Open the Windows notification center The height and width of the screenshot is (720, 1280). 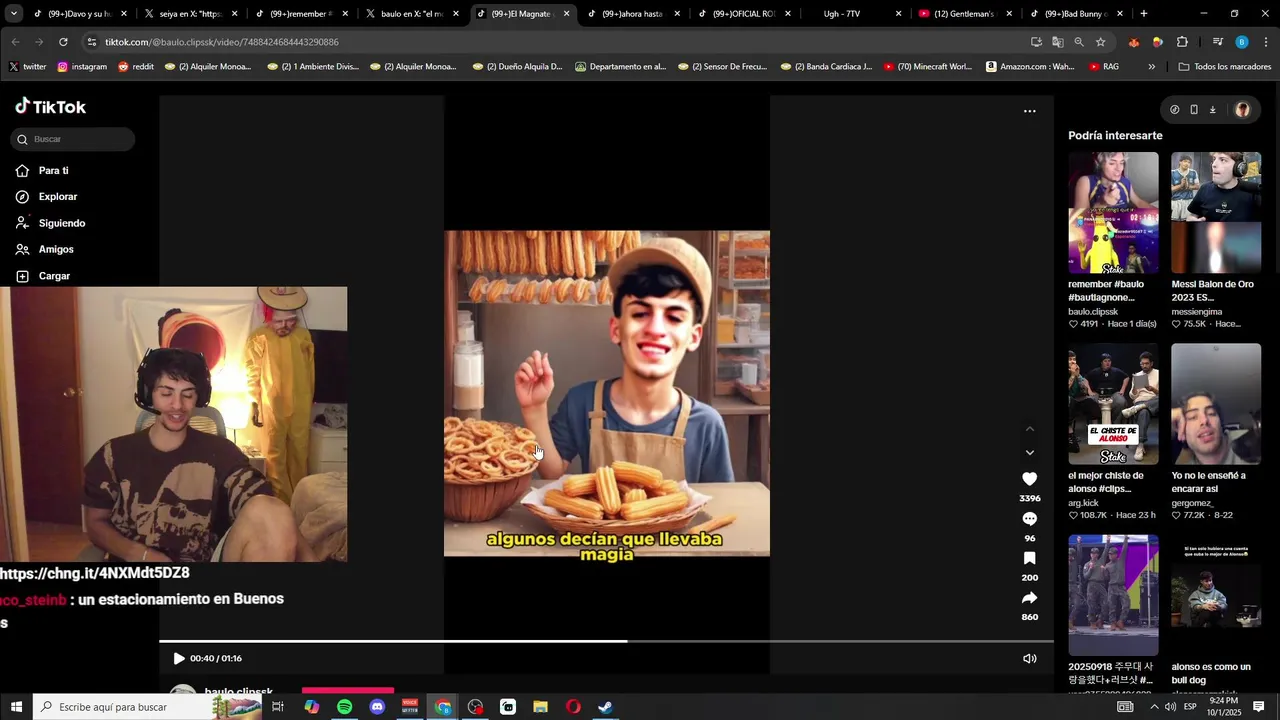coord(1259,707)
